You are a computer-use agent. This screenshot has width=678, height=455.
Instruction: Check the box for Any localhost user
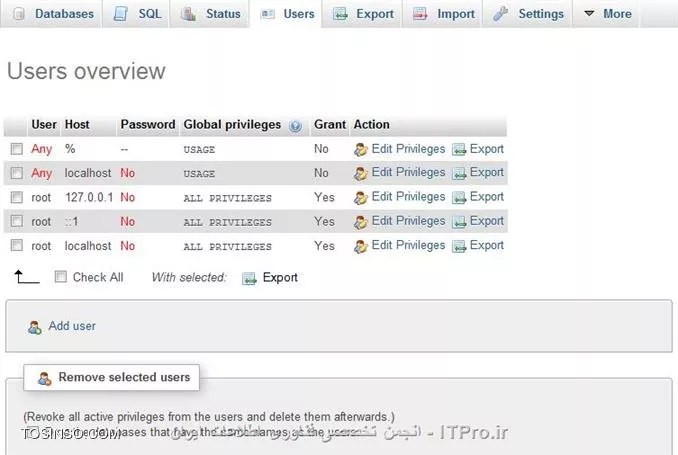[16, 173]
